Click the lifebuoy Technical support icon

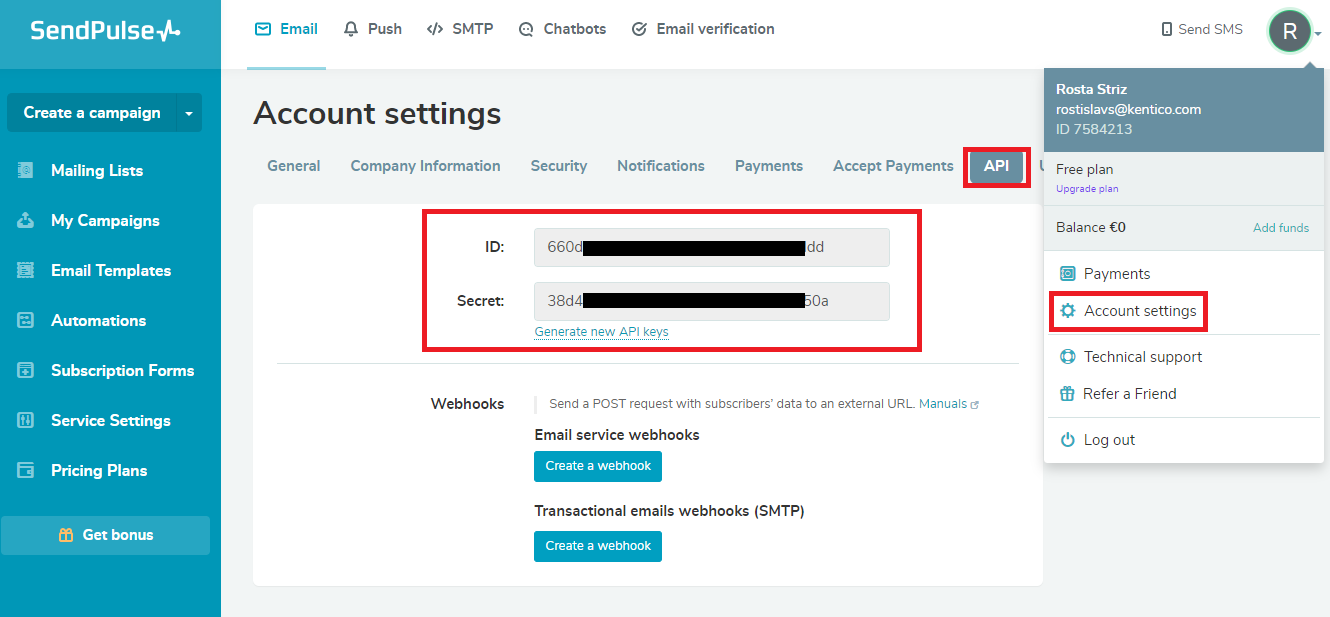click(x=1067, y=357)
